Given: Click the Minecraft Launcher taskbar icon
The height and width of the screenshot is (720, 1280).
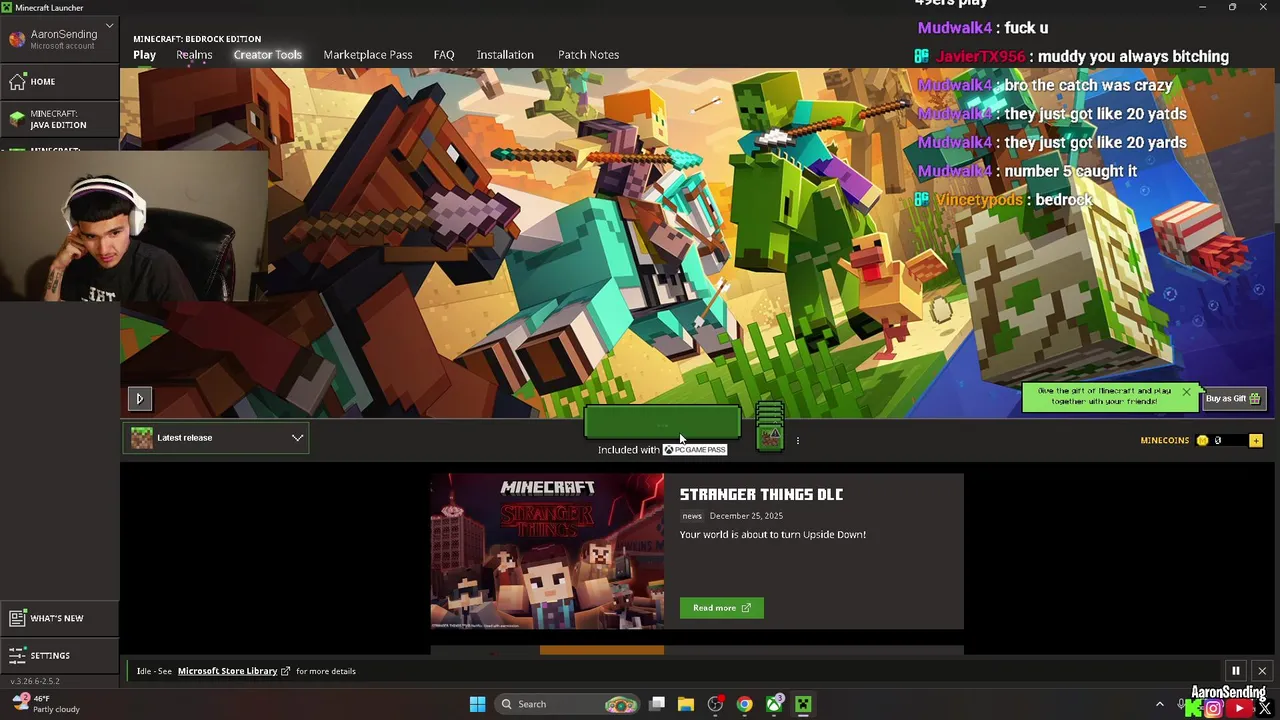Looking at the screenshot, I should tap(803, 704).
